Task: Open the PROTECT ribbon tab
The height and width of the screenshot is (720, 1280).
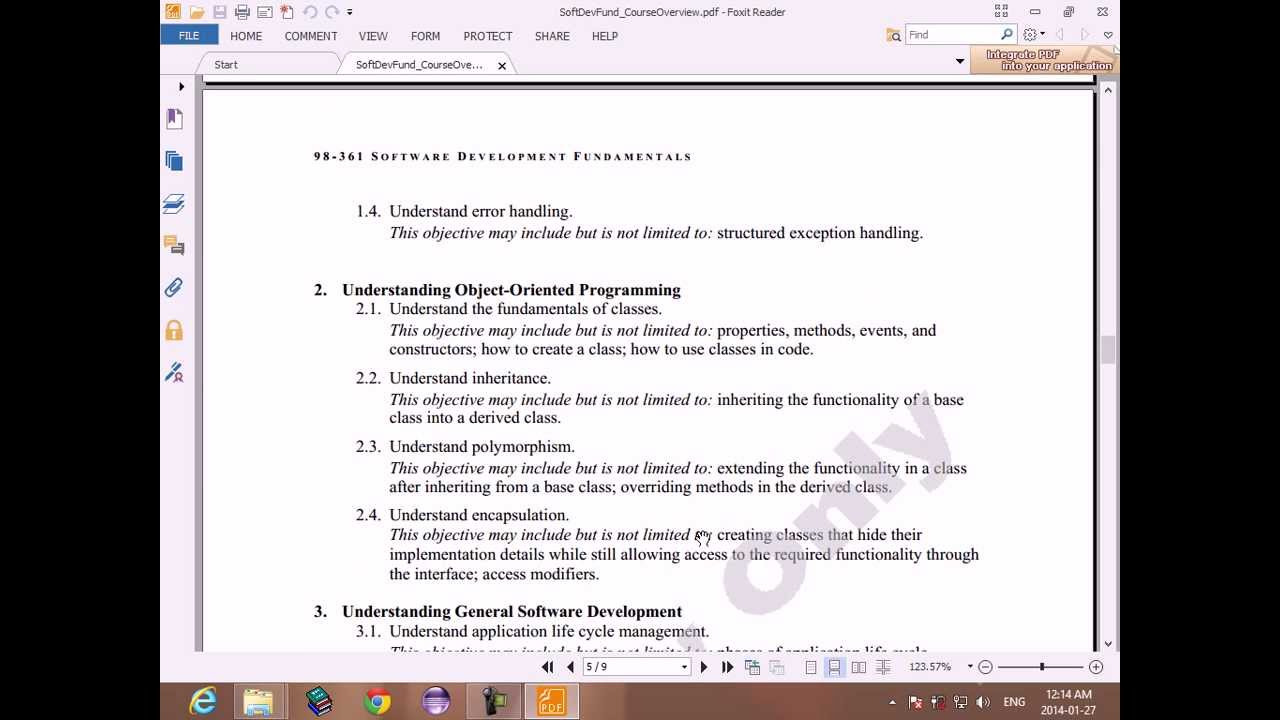Action: [x=488, y=36]
